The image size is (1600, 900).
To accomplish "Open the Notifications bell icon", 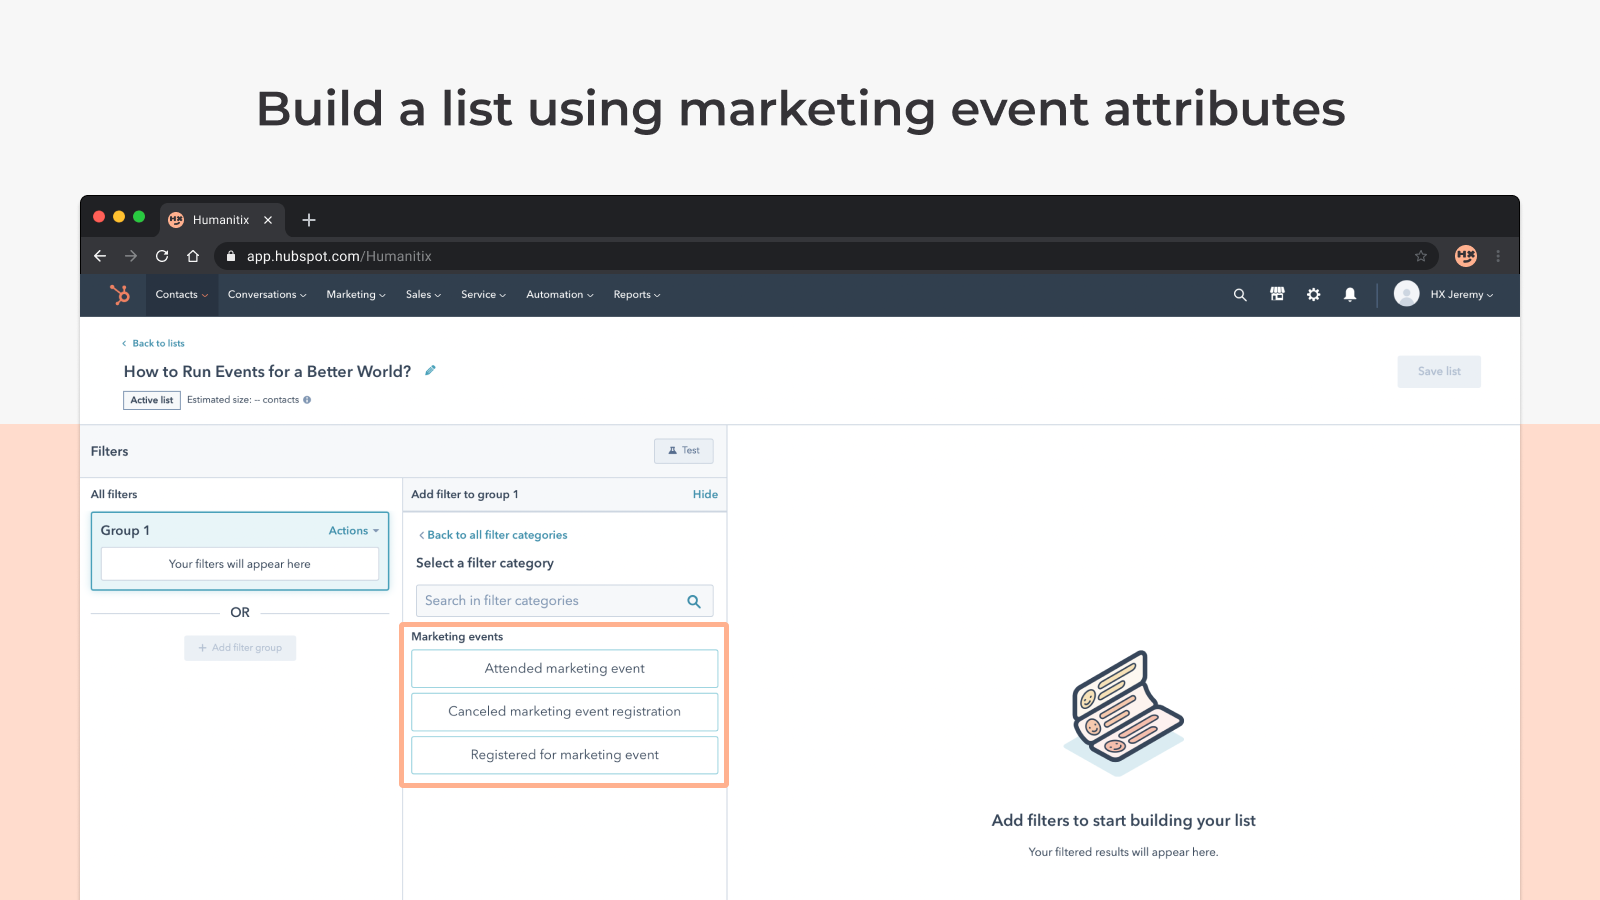I will coord(1350,294).
